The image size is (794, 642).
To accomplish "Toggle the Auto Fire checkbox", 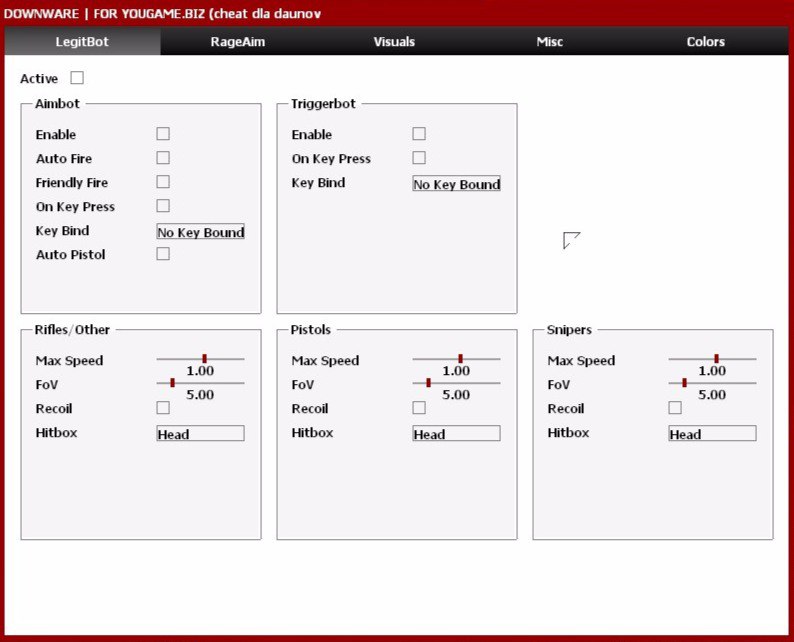I will [163, 158].
